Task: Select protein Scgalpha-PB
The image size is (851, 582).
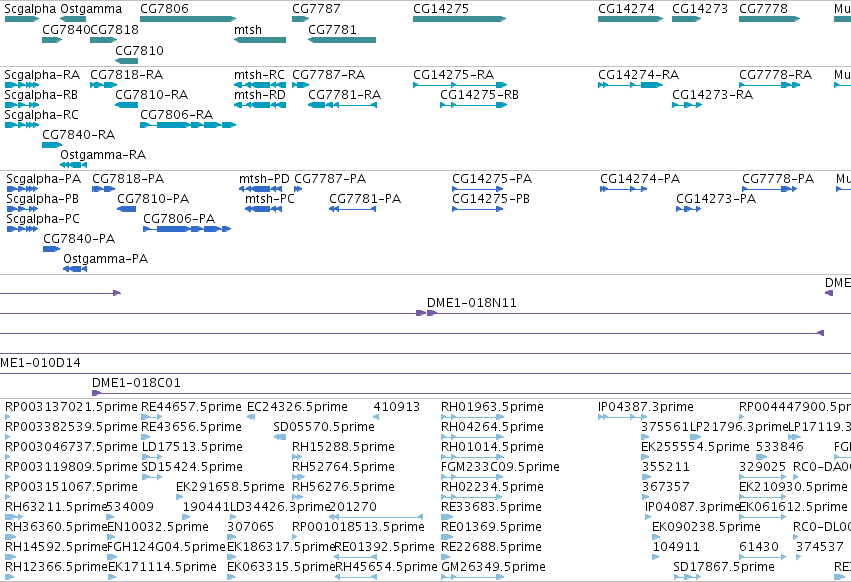Action: point(42,199)
